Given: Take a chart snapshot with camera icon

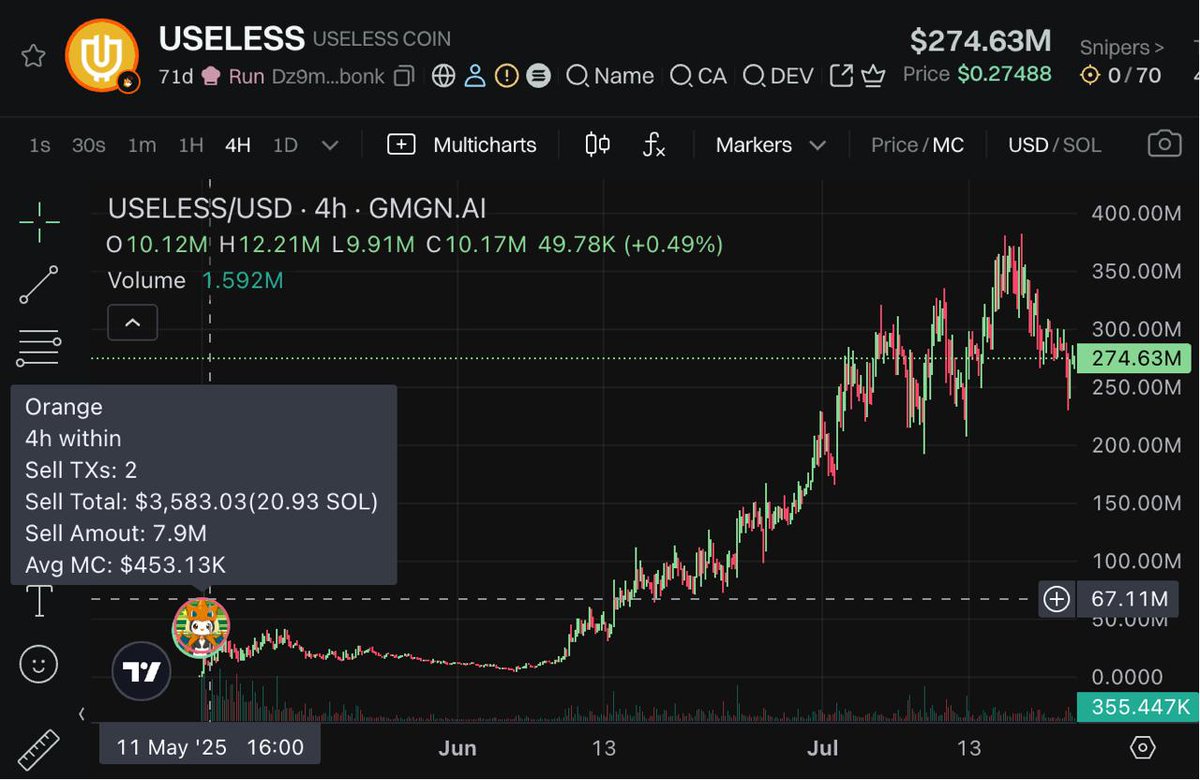Looking at the screenshot, I should pyautogui.click(x=1164, y=145).
